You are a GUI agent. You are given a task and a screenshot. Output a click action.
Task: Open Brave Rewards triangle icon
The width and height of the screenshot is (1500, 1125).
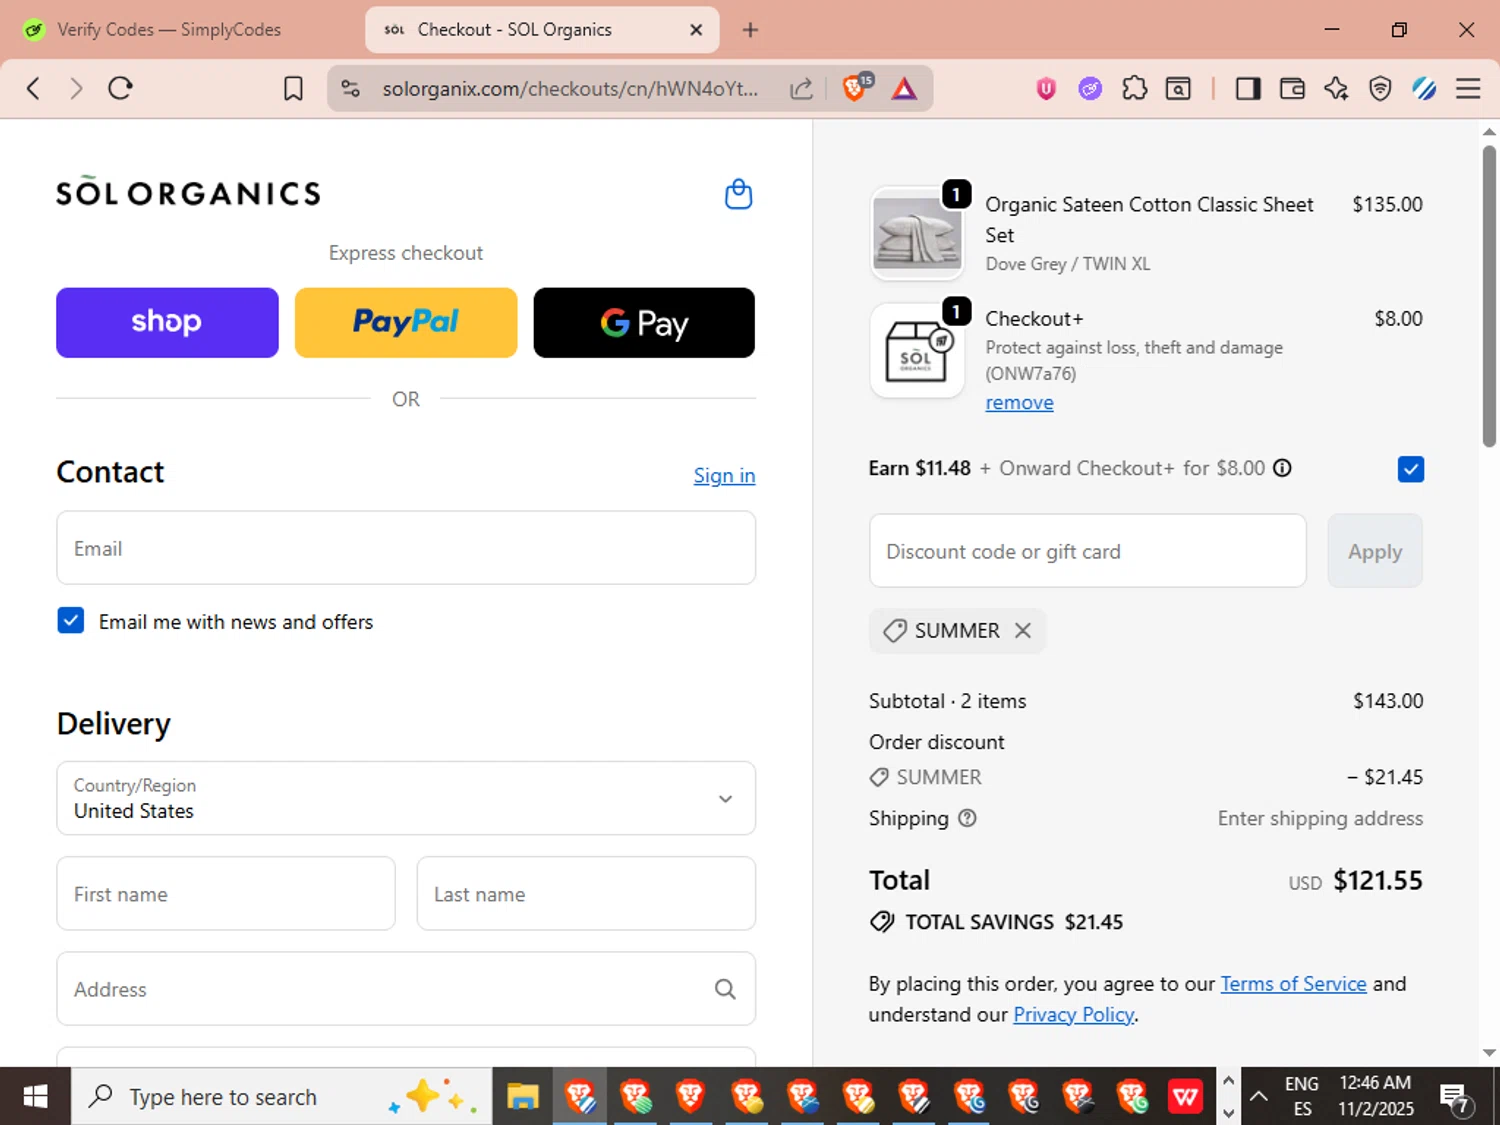[904, 88]
